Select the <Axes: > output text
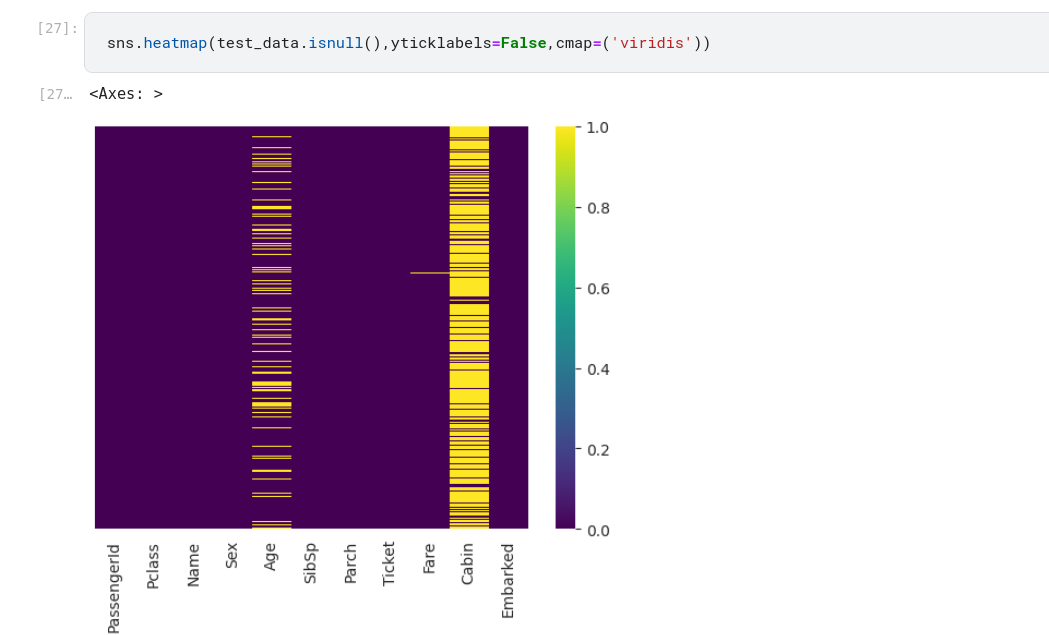 click(126, 94)
